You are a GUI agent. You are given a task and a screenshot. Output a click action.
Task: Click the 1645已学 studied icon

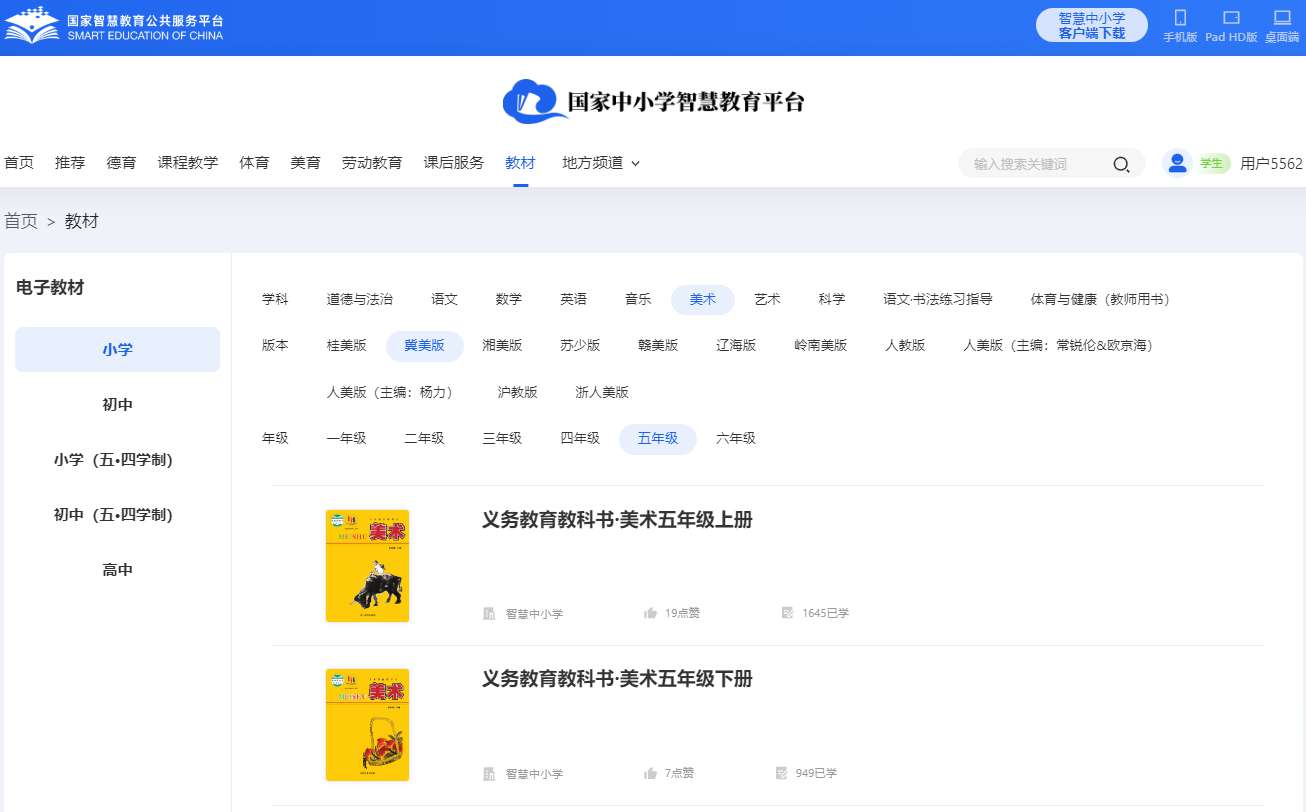point(787,613)
